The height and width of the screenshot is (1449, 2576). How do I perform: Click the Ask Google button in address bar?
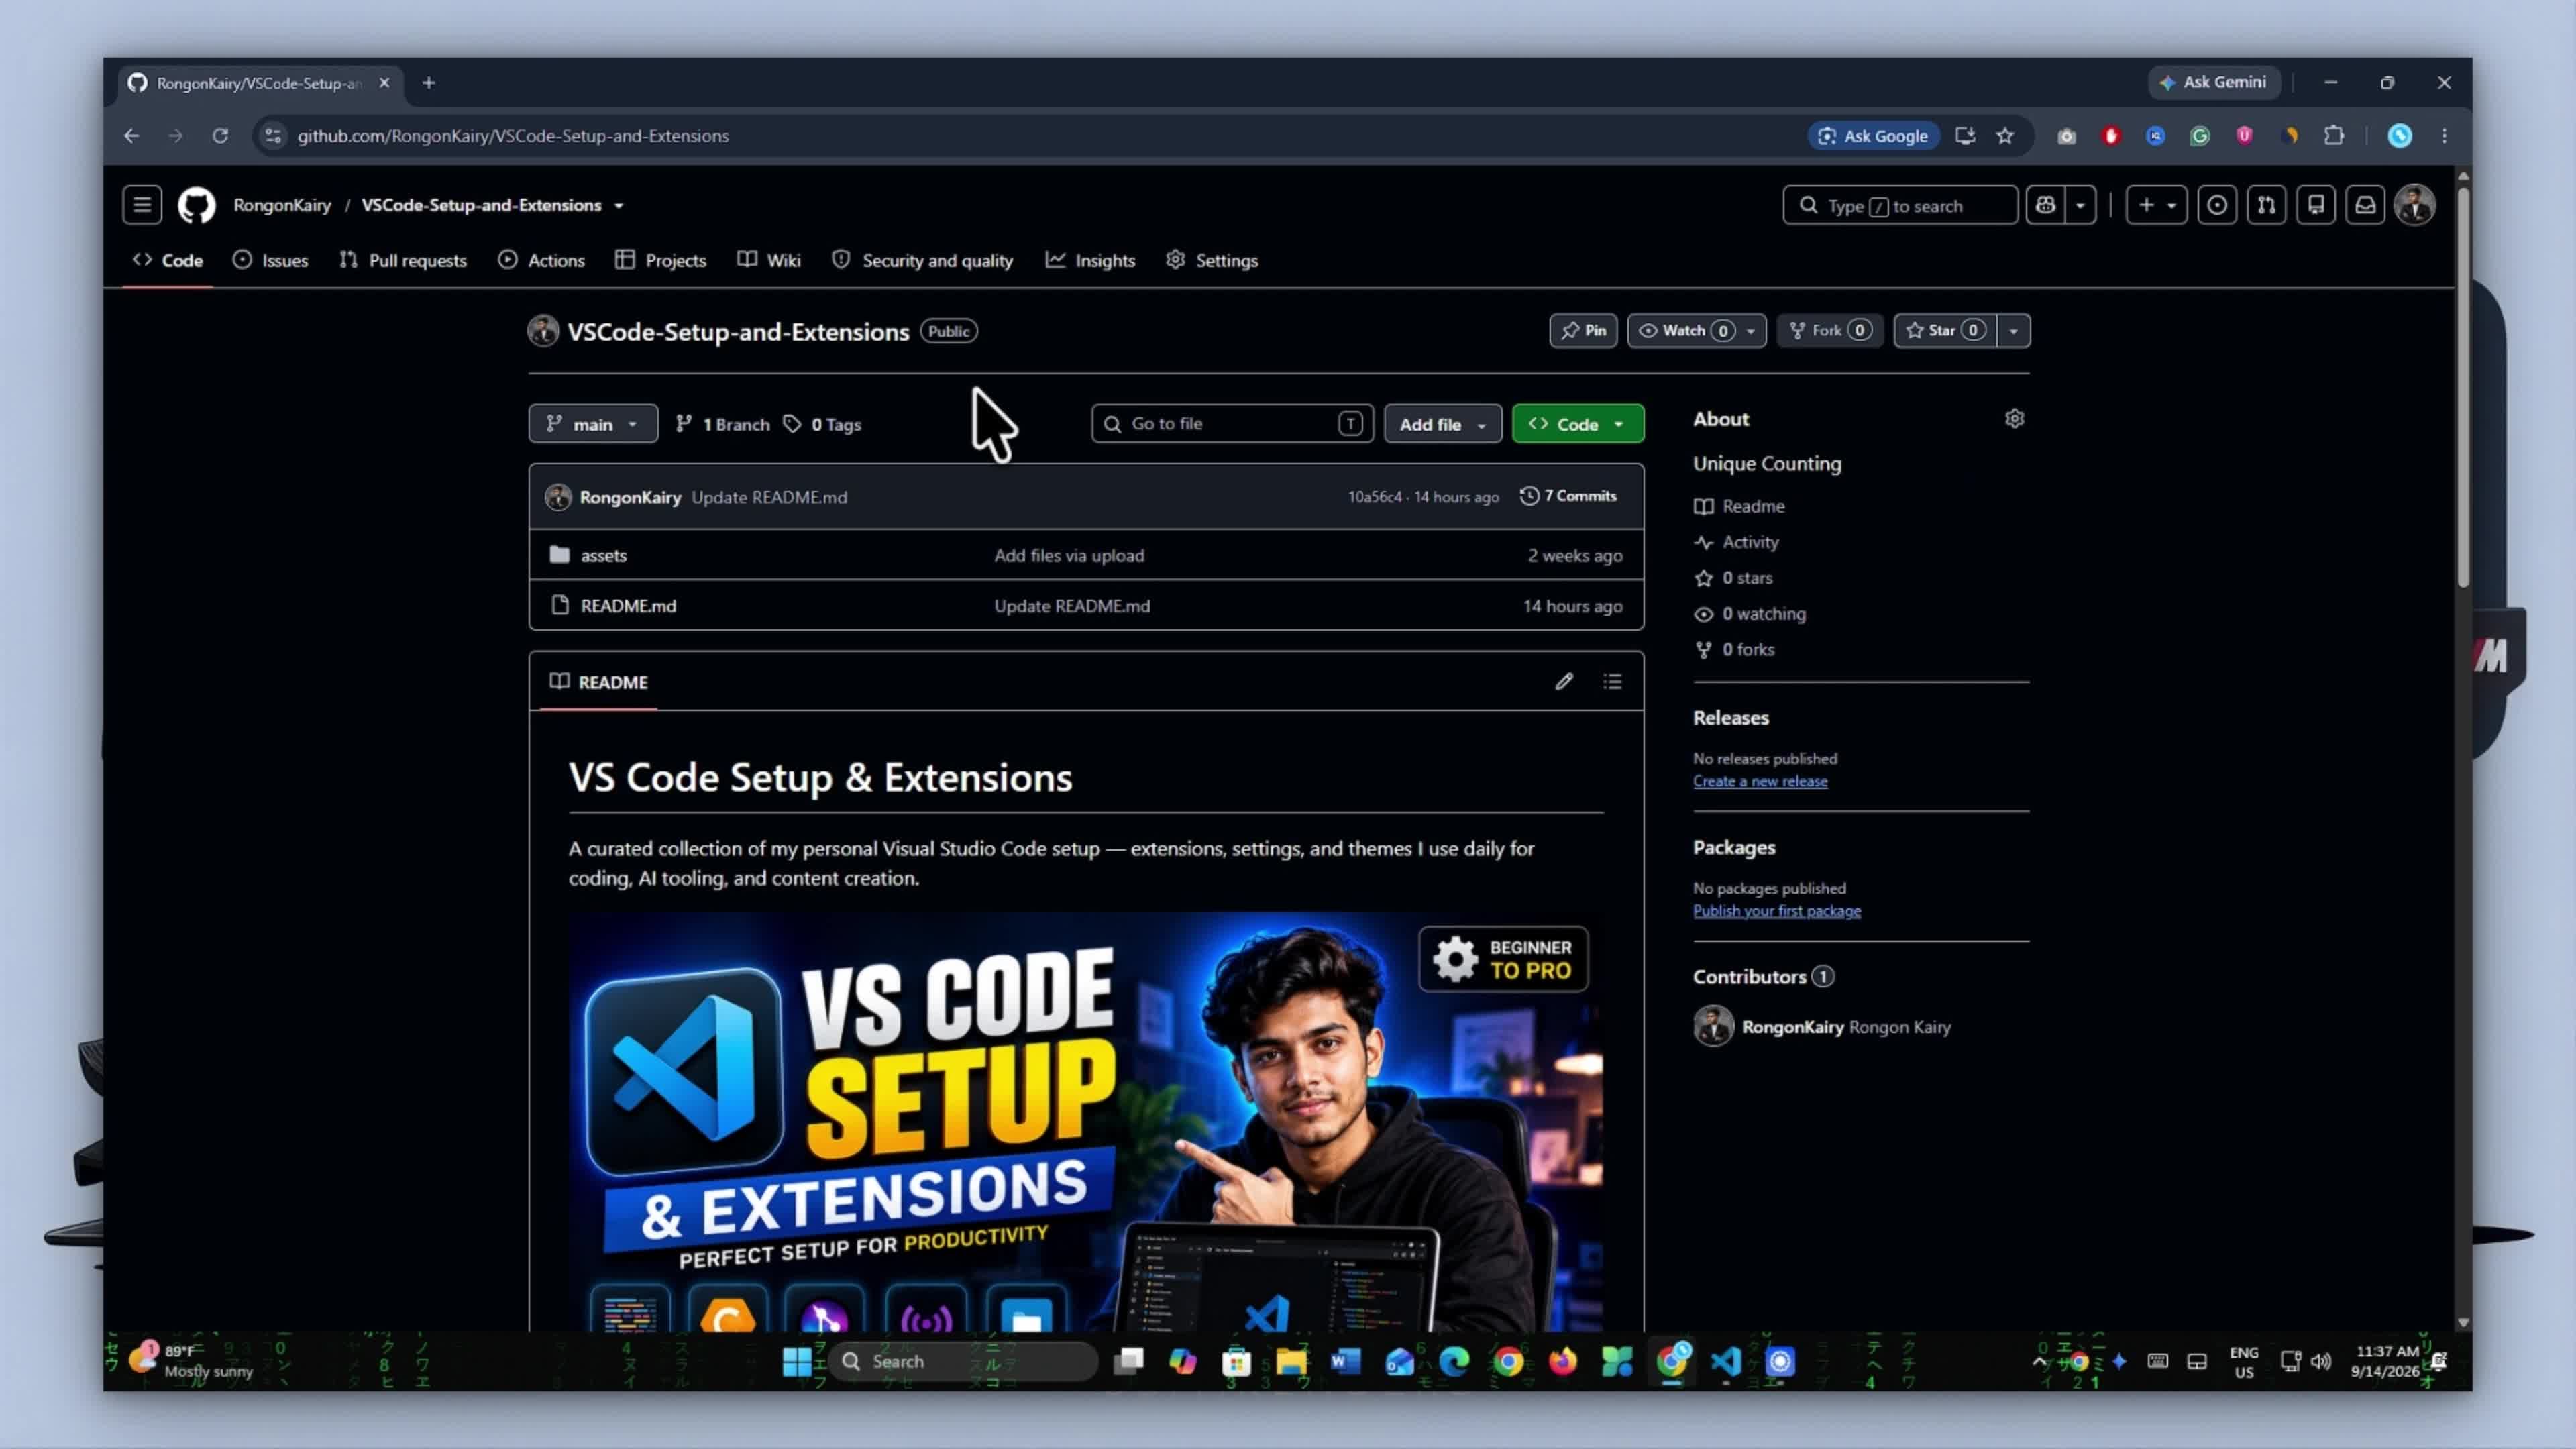(1873, 136)
